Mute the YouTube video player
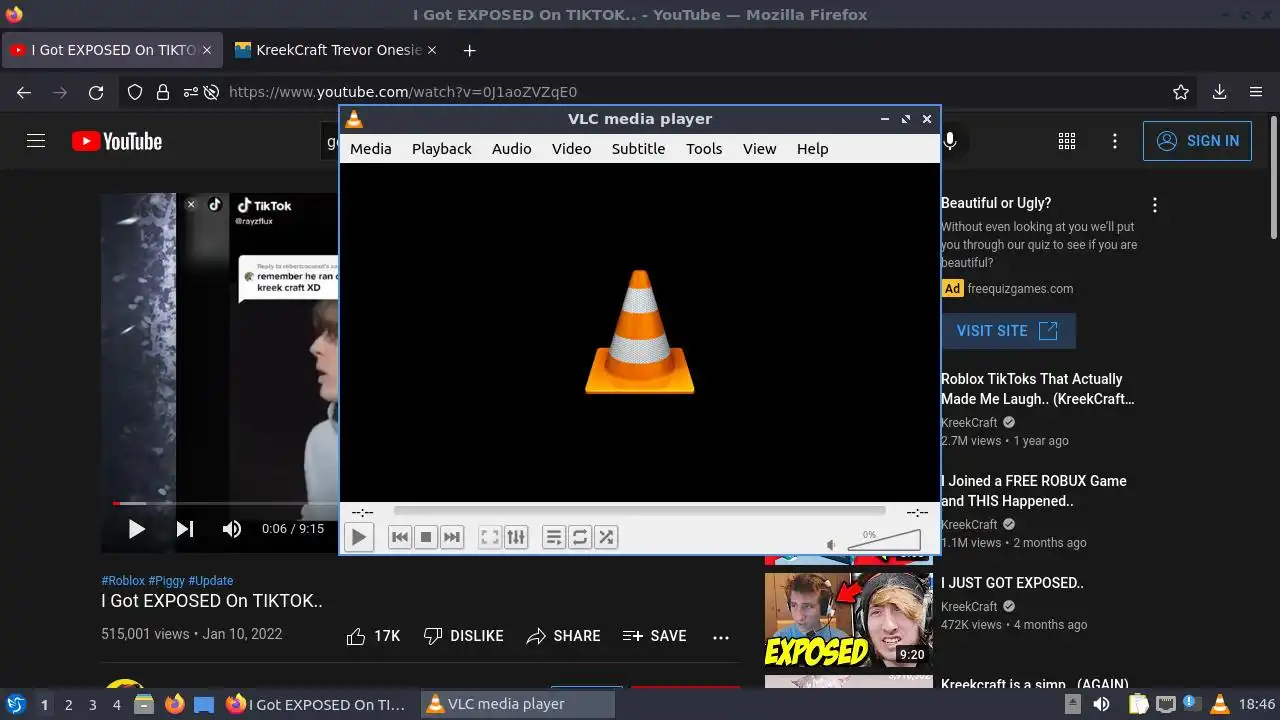The width and height of the screenshot is (1280, 720). (x=232, y=529)
